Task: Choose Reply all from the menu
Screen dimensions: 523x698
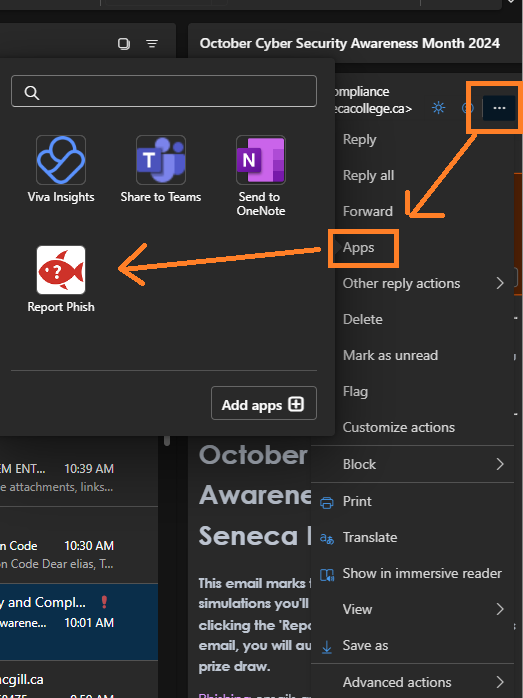Action: click(x=368, y=175)
